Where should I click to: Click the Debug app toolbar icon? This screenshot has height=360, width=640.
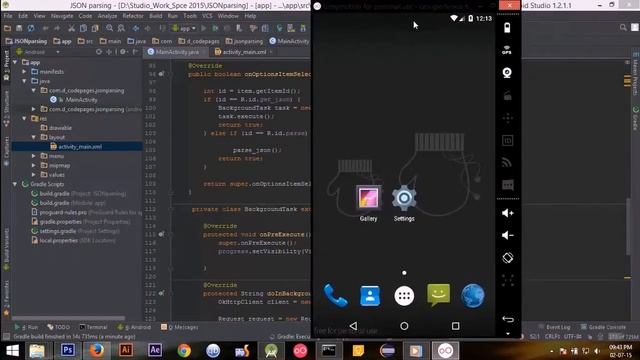click(216, 28)
